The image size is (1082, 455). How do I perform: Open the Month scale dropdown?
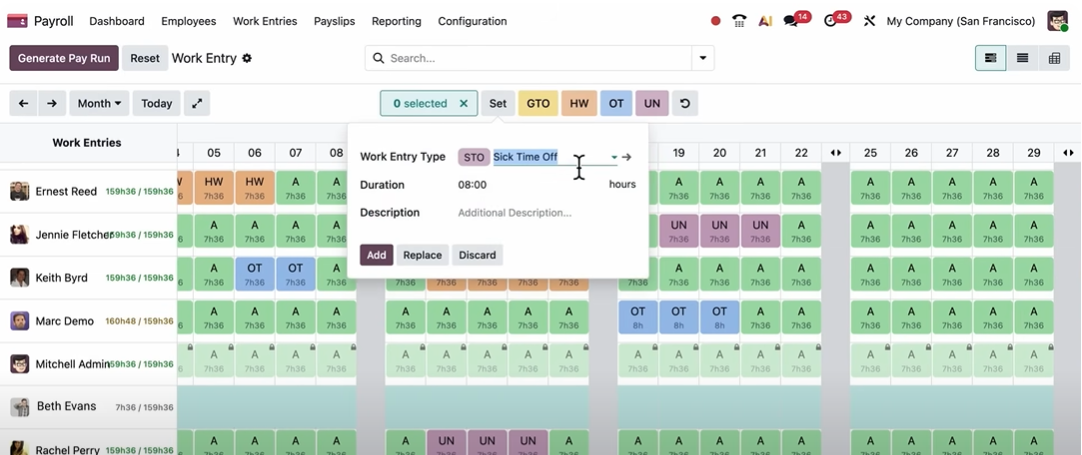tap(100, 103)
